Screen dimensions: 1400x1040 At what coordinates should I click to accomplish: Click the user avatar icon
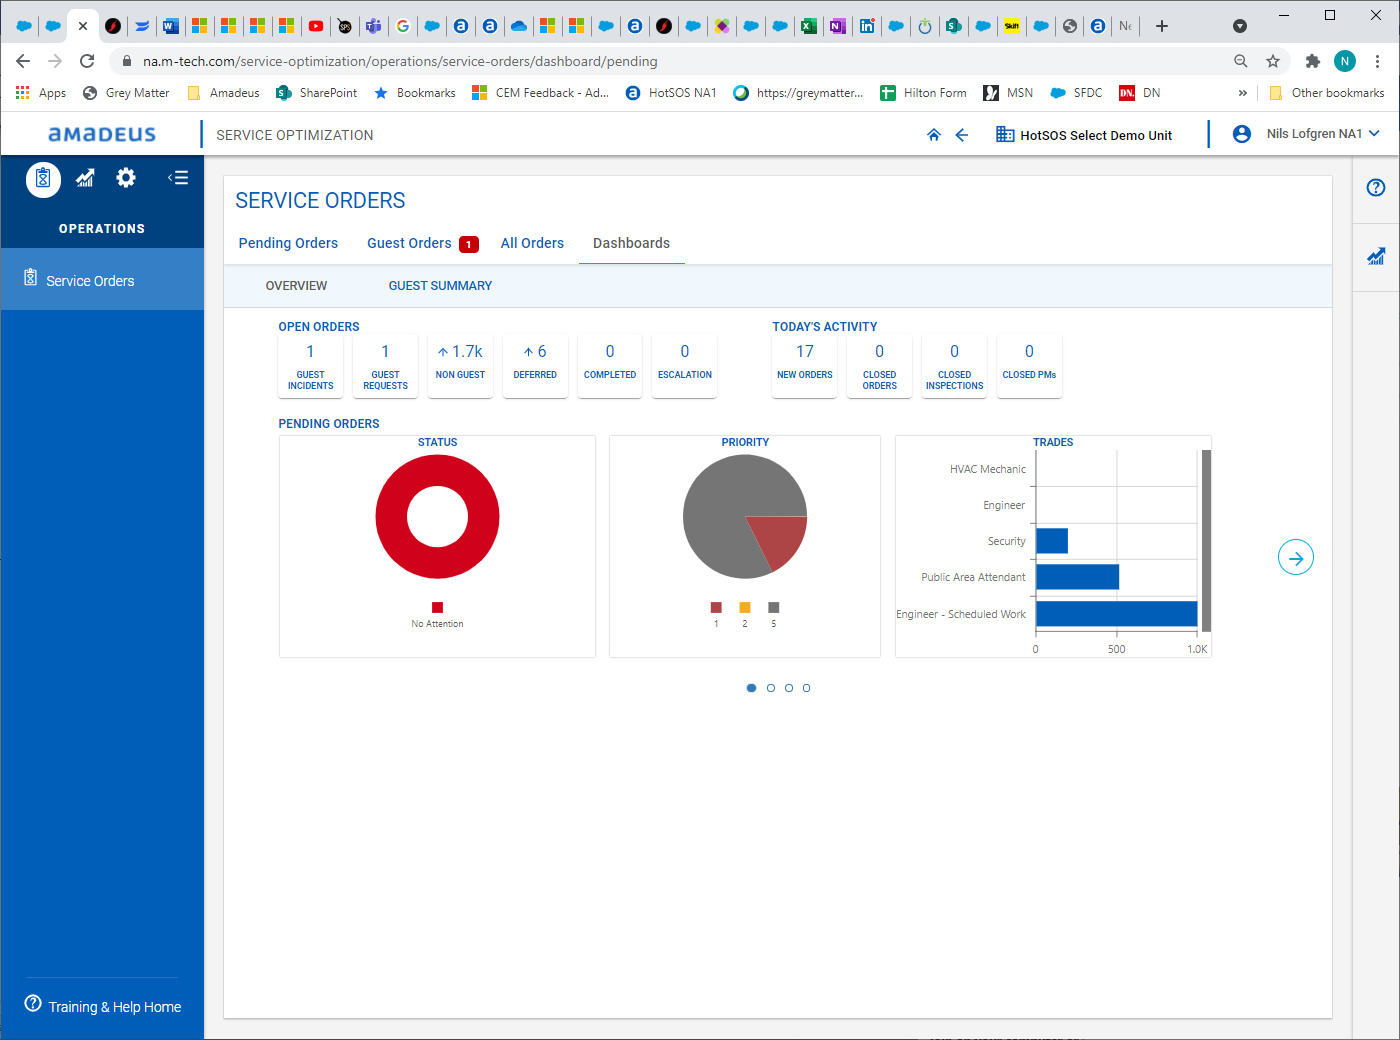pyautogui.click(x=1242, y=134)
